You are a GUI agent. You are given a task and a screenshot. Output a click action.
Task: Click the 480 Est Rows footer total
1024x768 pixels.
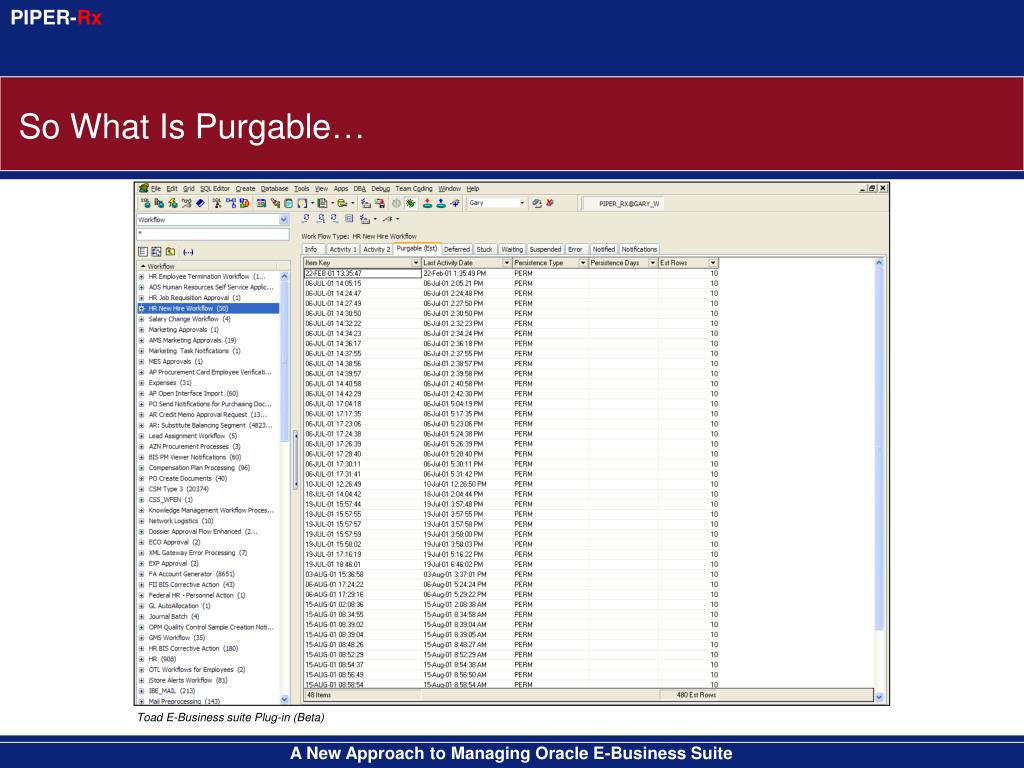pos(696,696)
